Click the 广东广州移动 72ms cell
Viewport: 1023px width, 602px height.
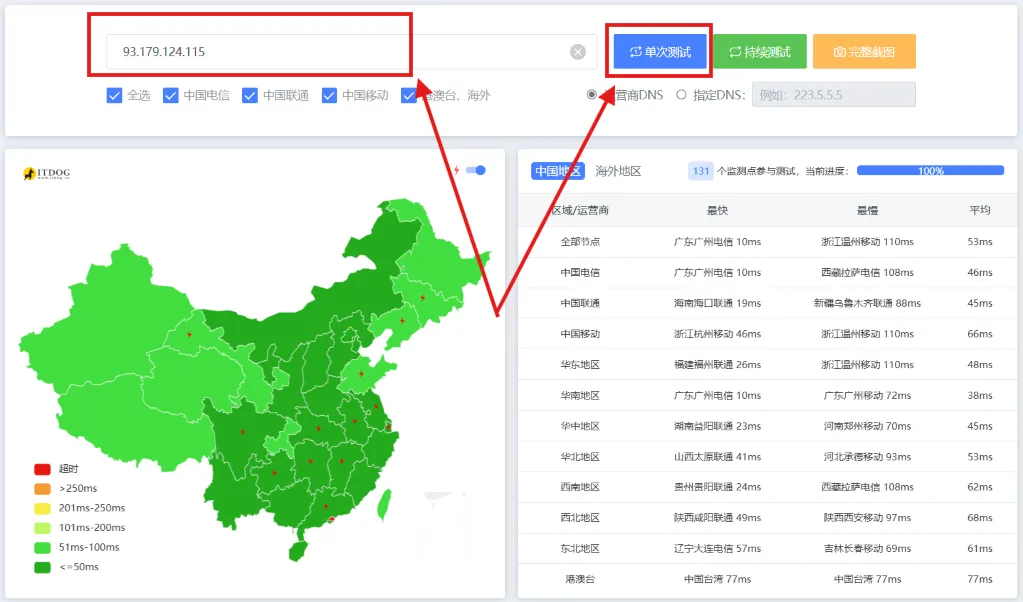click(867, 395)
